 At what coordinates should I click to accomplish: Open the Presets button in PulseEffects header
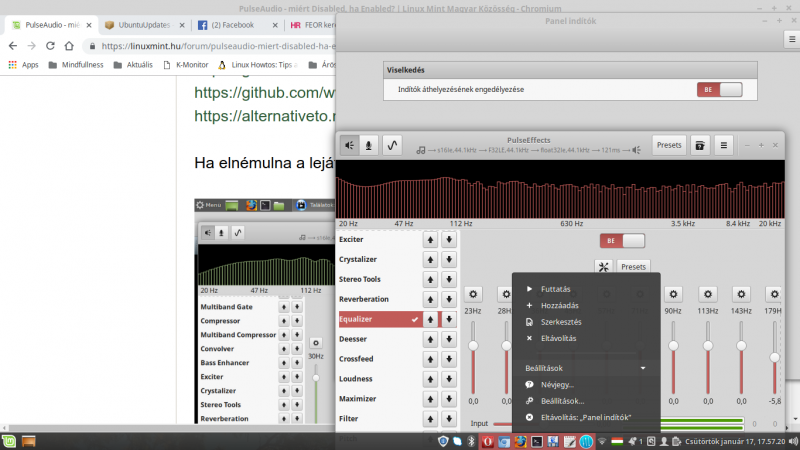pos(669,145)
